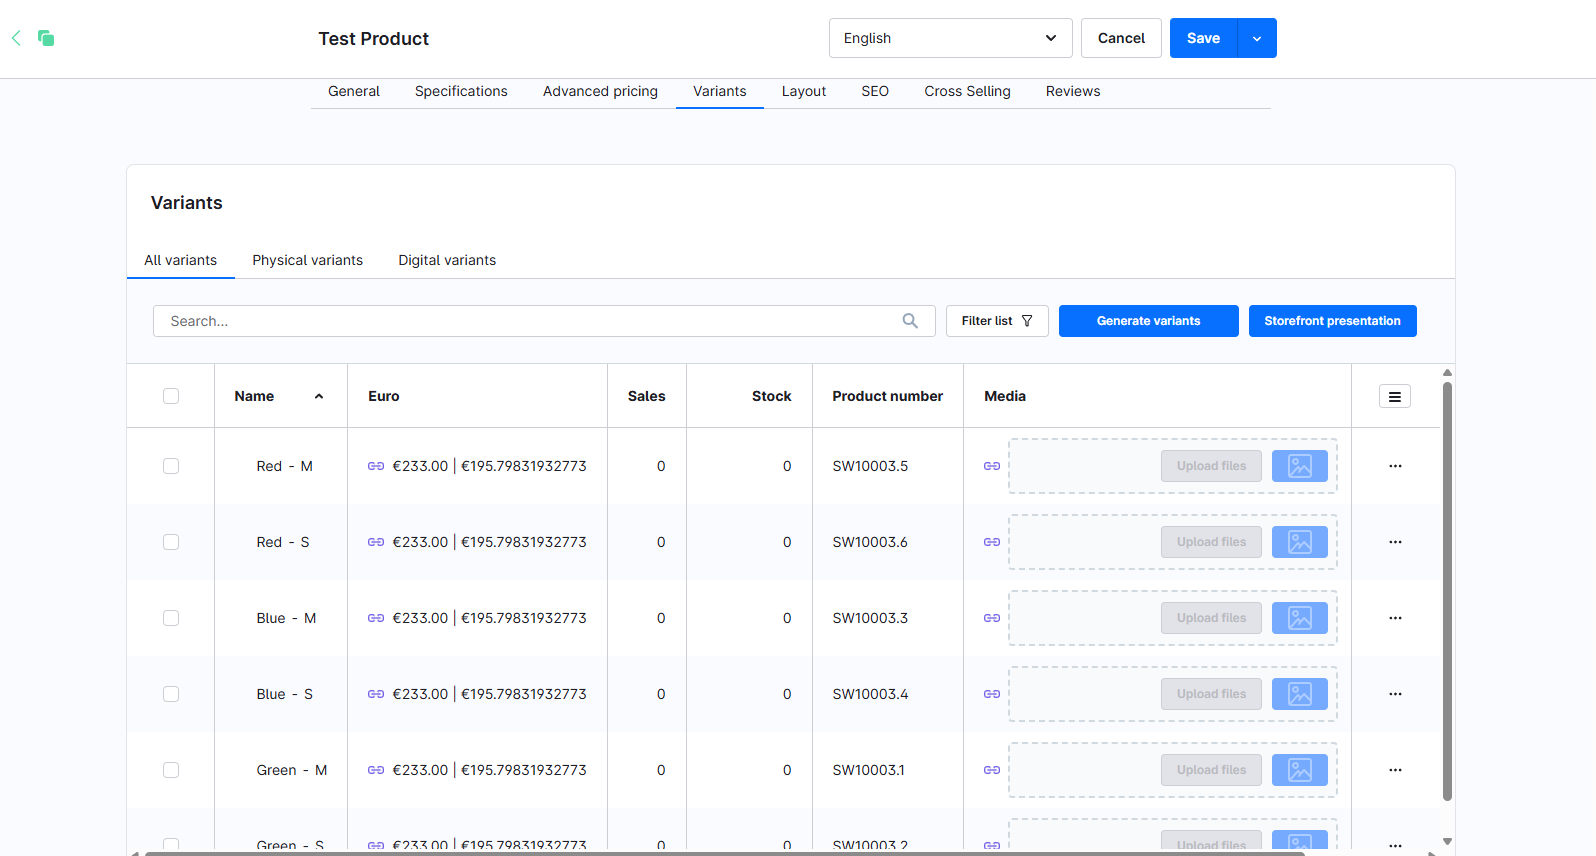Click price inheritance link icon for Green - M

(x=376, y=770)
